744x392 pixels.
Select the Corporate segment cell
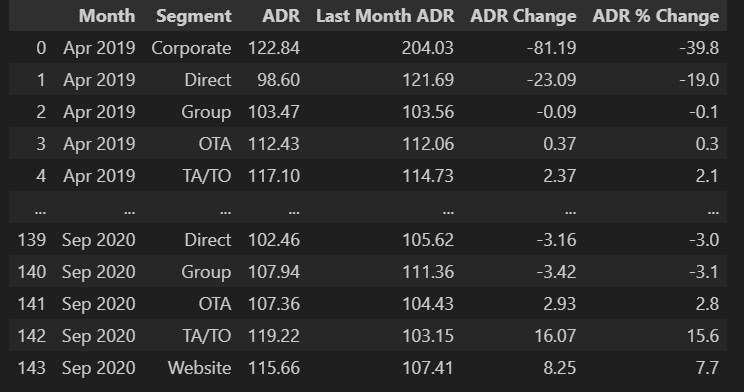tap(191, 48)
